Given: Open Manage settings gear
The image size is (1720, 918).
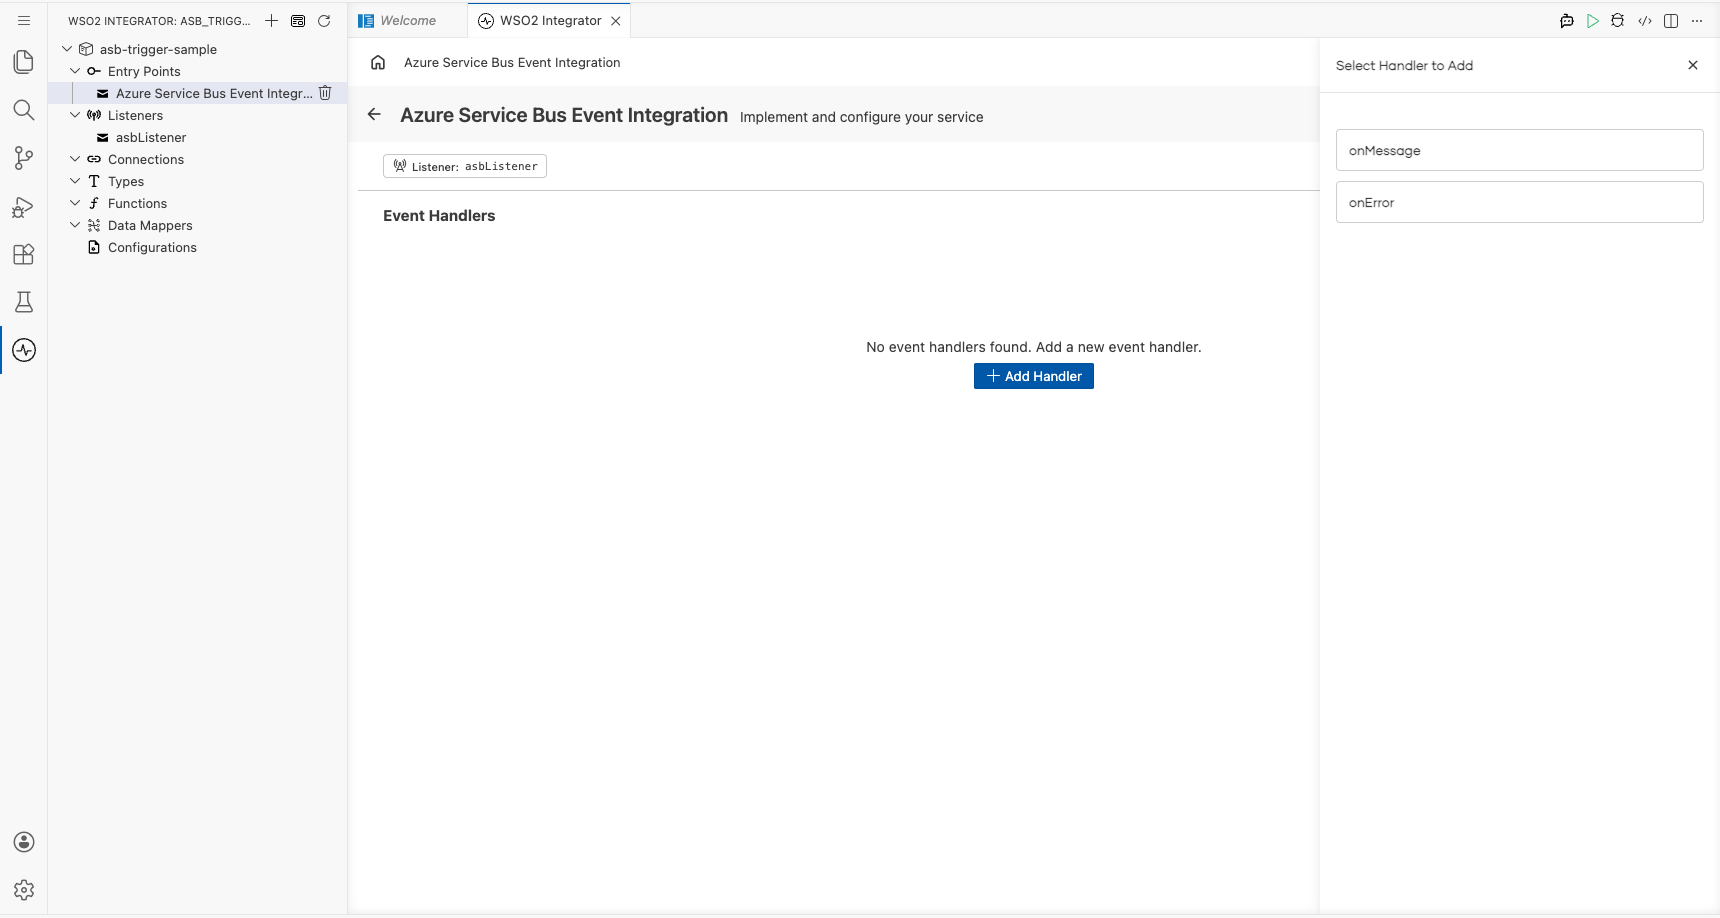Looking at the screenshot, I should coord(24,890).
